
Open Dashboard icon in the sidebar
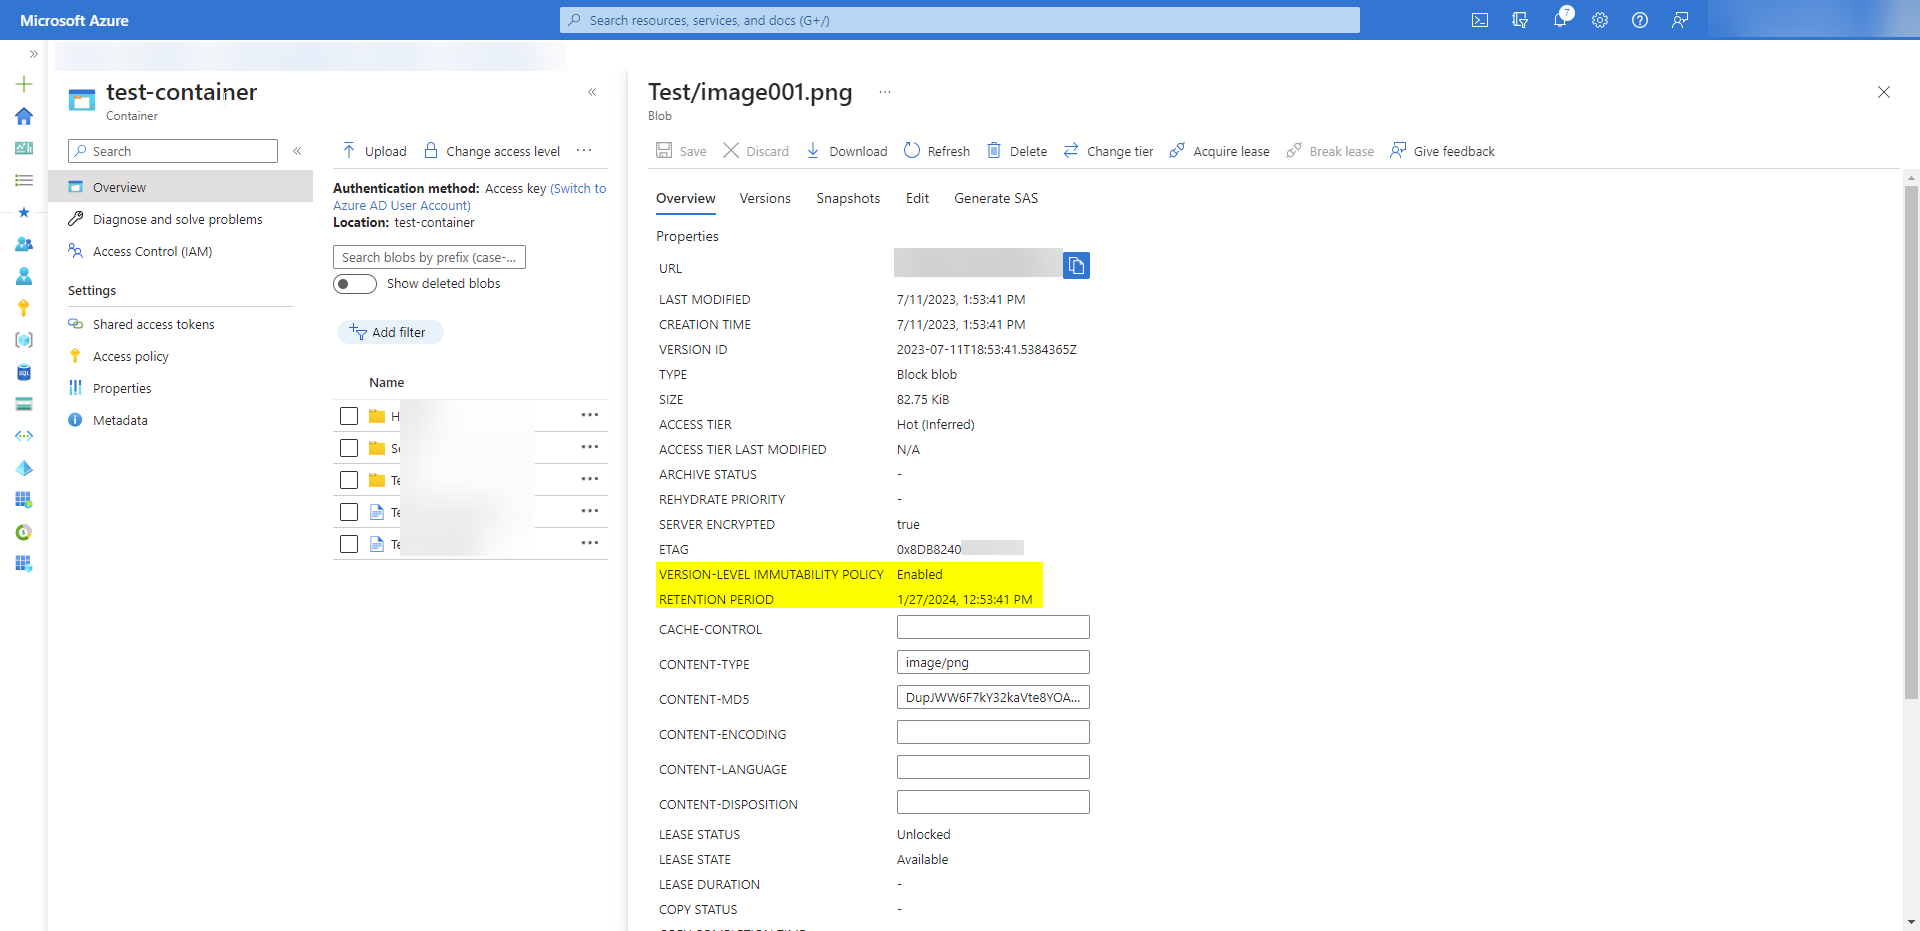(24, 148)
